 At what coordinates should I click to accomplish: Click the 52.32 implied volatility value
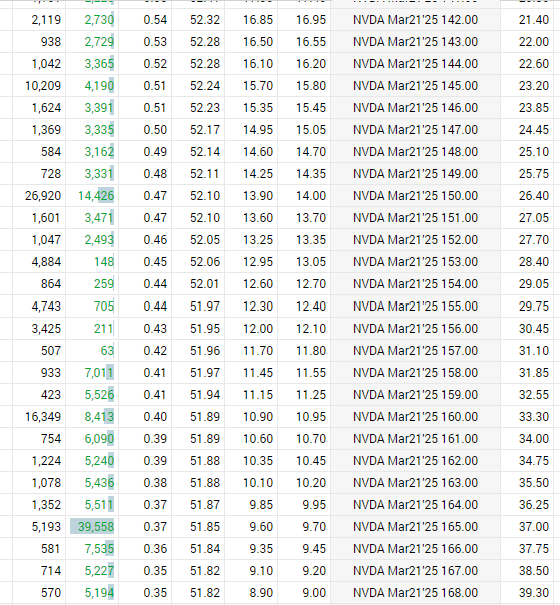(205, 20)
